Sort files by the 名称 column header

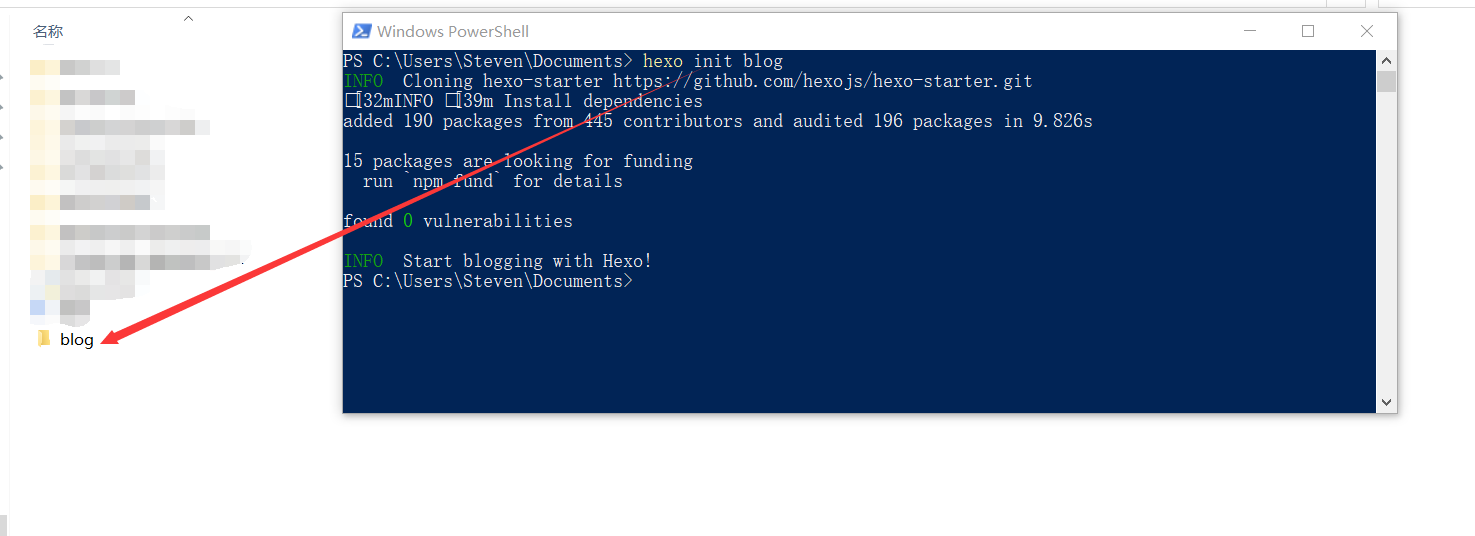point(48,32)
